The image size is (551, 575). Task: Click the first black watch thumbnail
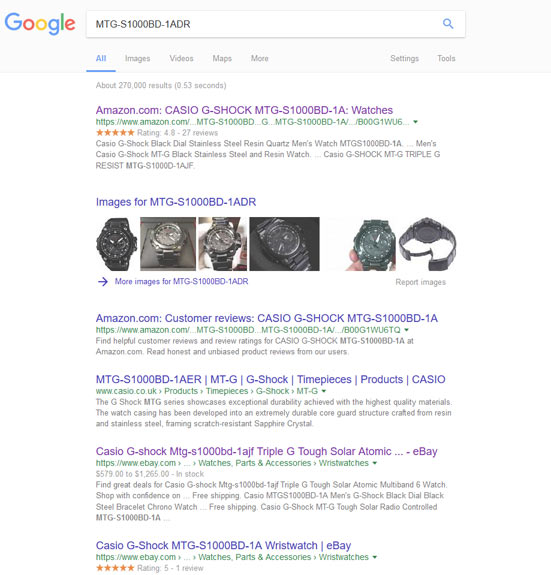(117, 244)
